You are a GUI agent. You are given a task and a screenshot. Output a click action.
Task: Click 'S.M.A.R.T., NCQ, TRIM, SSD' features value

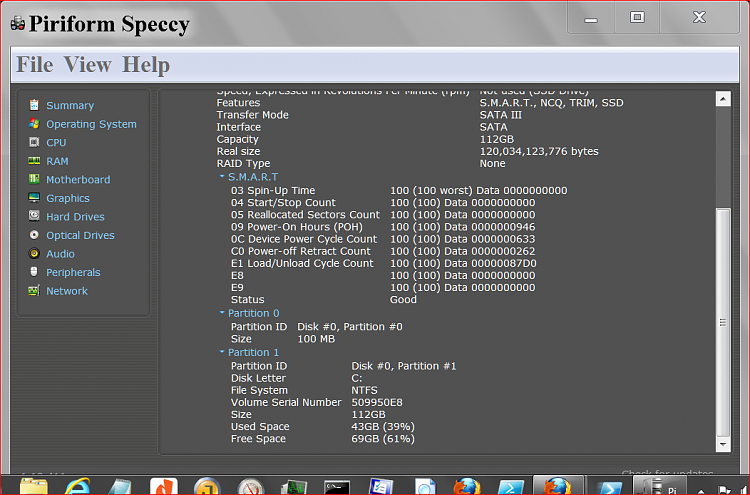(551, 103)
